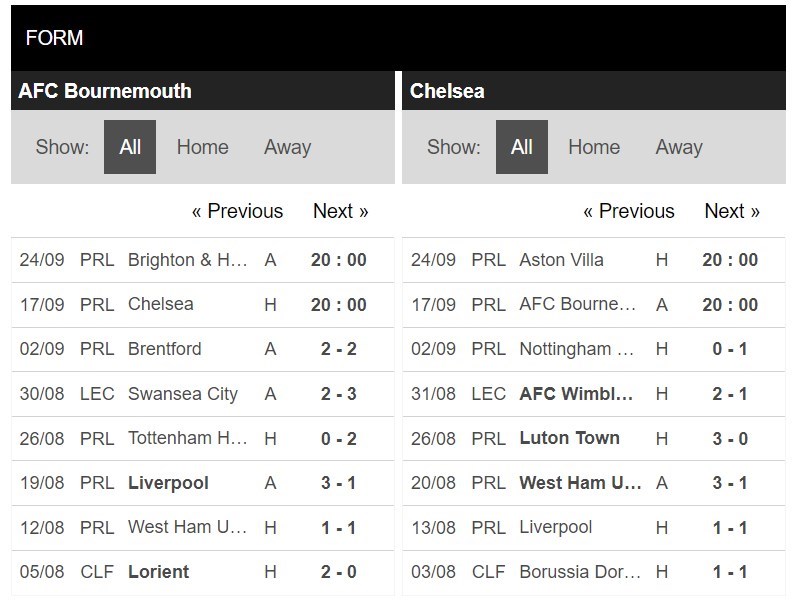Show AFC Bournemouth Away matches only
This screenshot has height=612, width=796.
pos(287,147)
